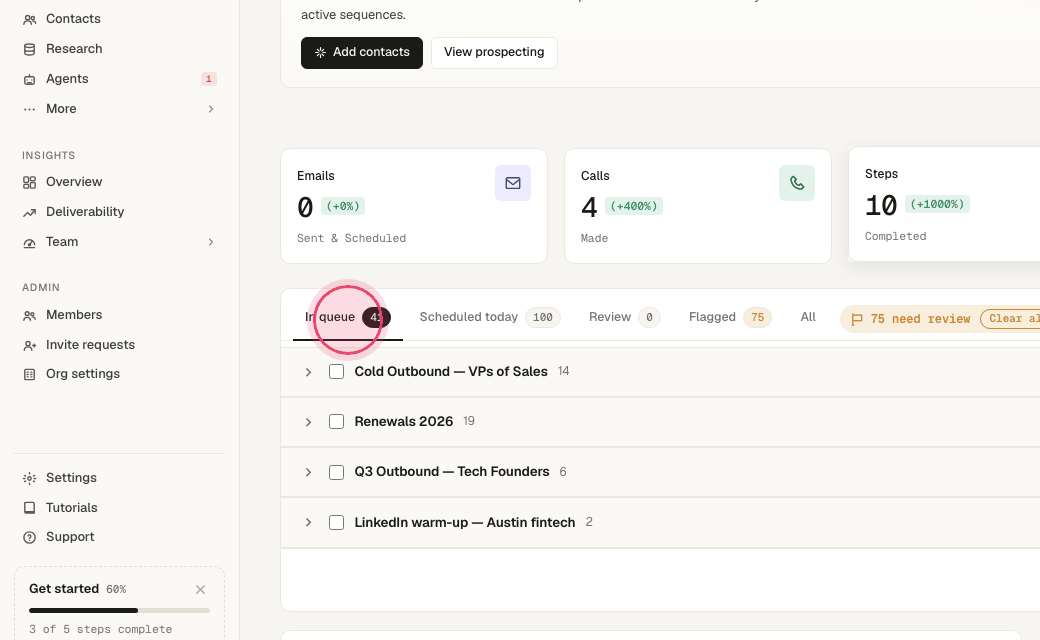This screenshot has width=1040, height=640.
Task: Click the Deliverability trend icon
Action: point(29,212)
